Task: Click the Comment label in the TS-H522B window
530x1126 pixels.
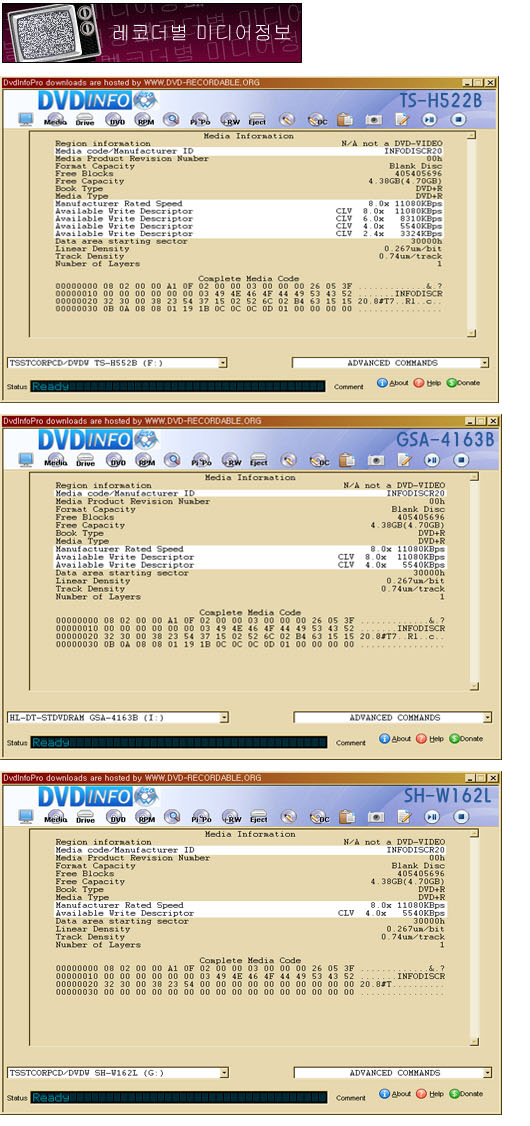Action: click(349, 386)
